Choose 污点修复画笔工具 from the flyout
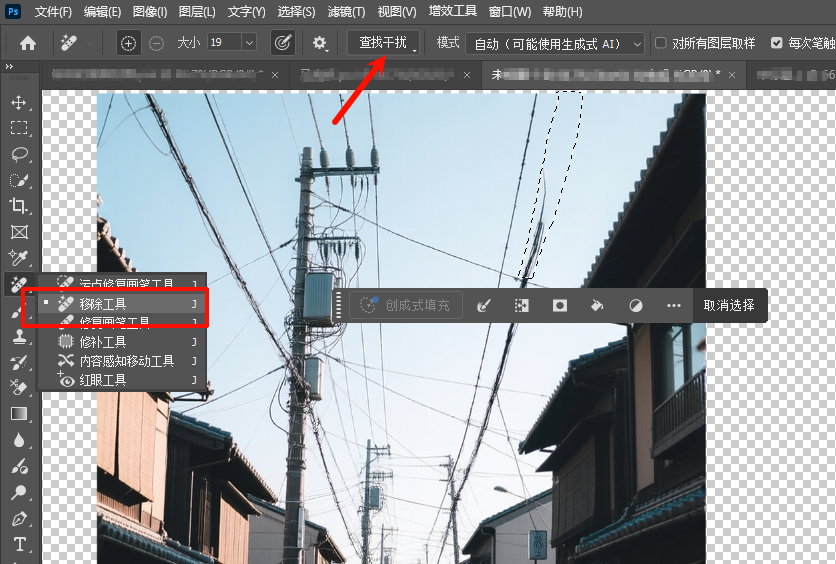The image size is (836, 564). [122, 284]
